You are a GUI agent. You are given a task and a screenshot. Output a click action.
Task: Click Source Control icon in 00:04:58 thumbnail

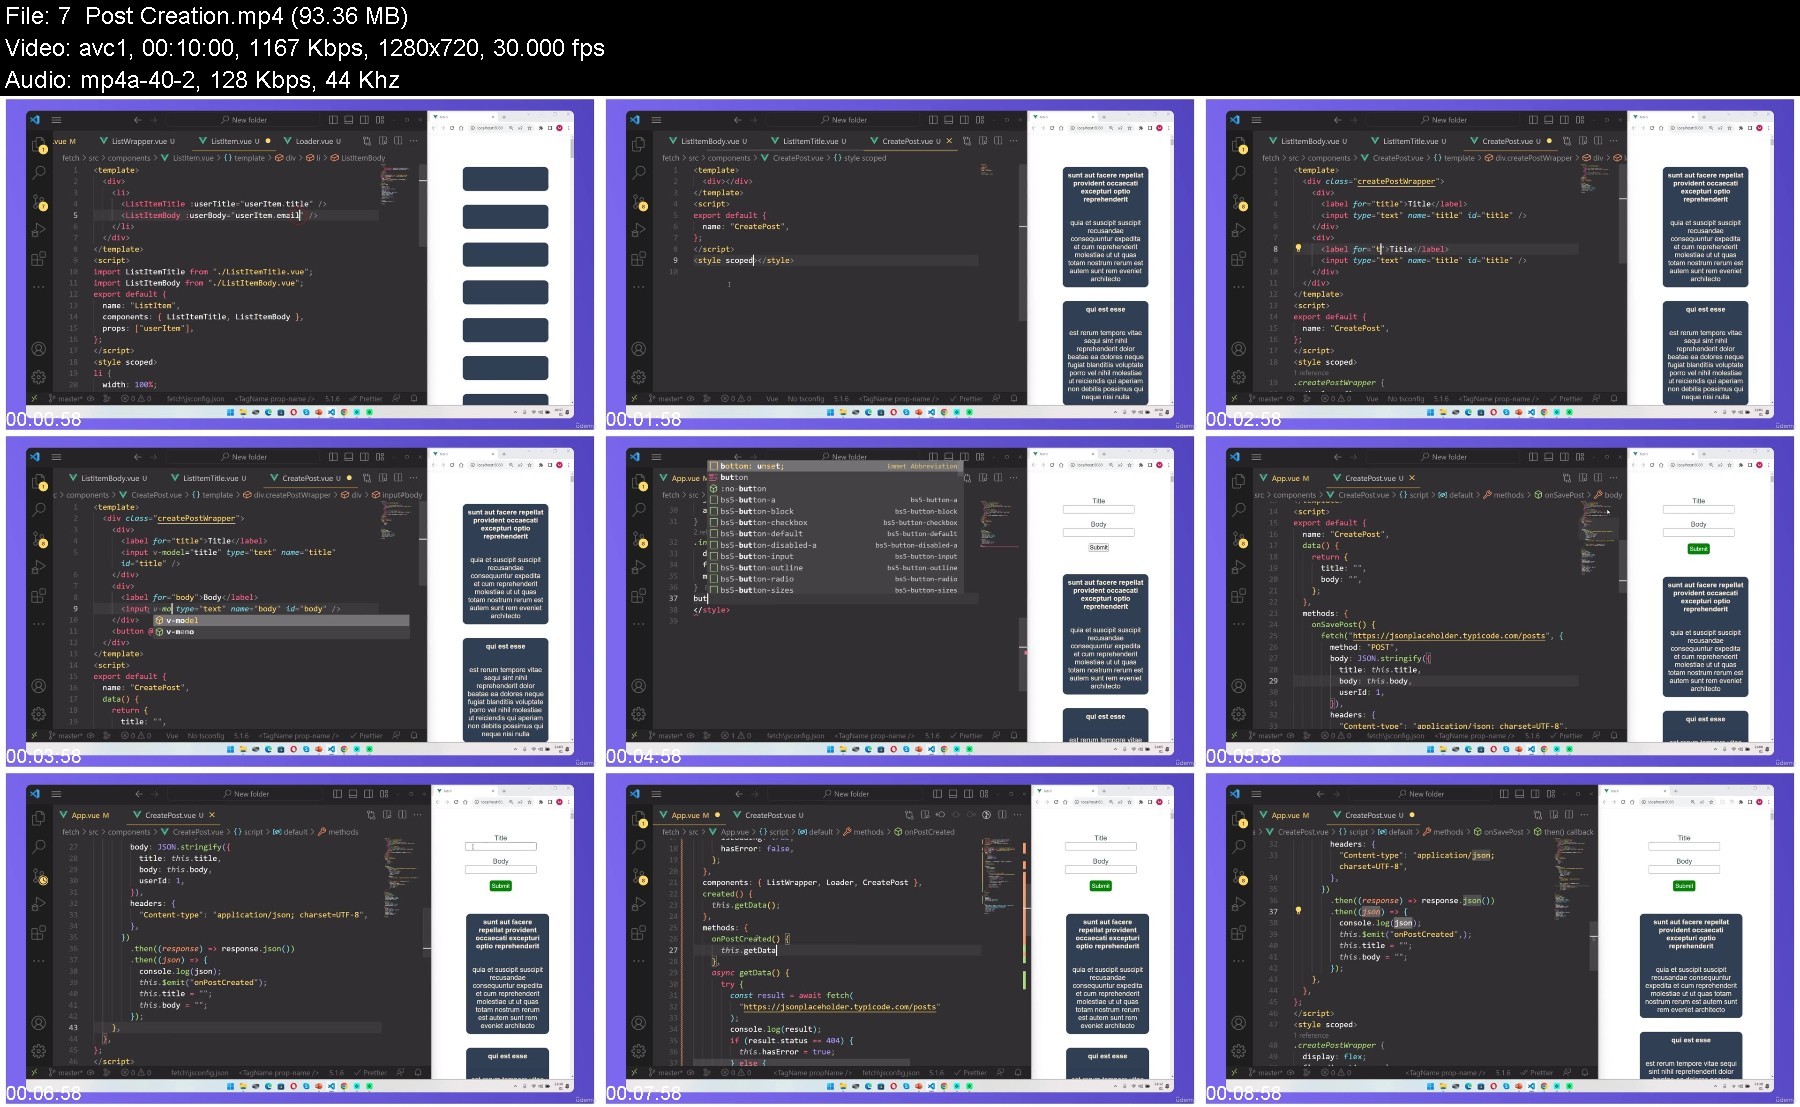tap(639, 539)
